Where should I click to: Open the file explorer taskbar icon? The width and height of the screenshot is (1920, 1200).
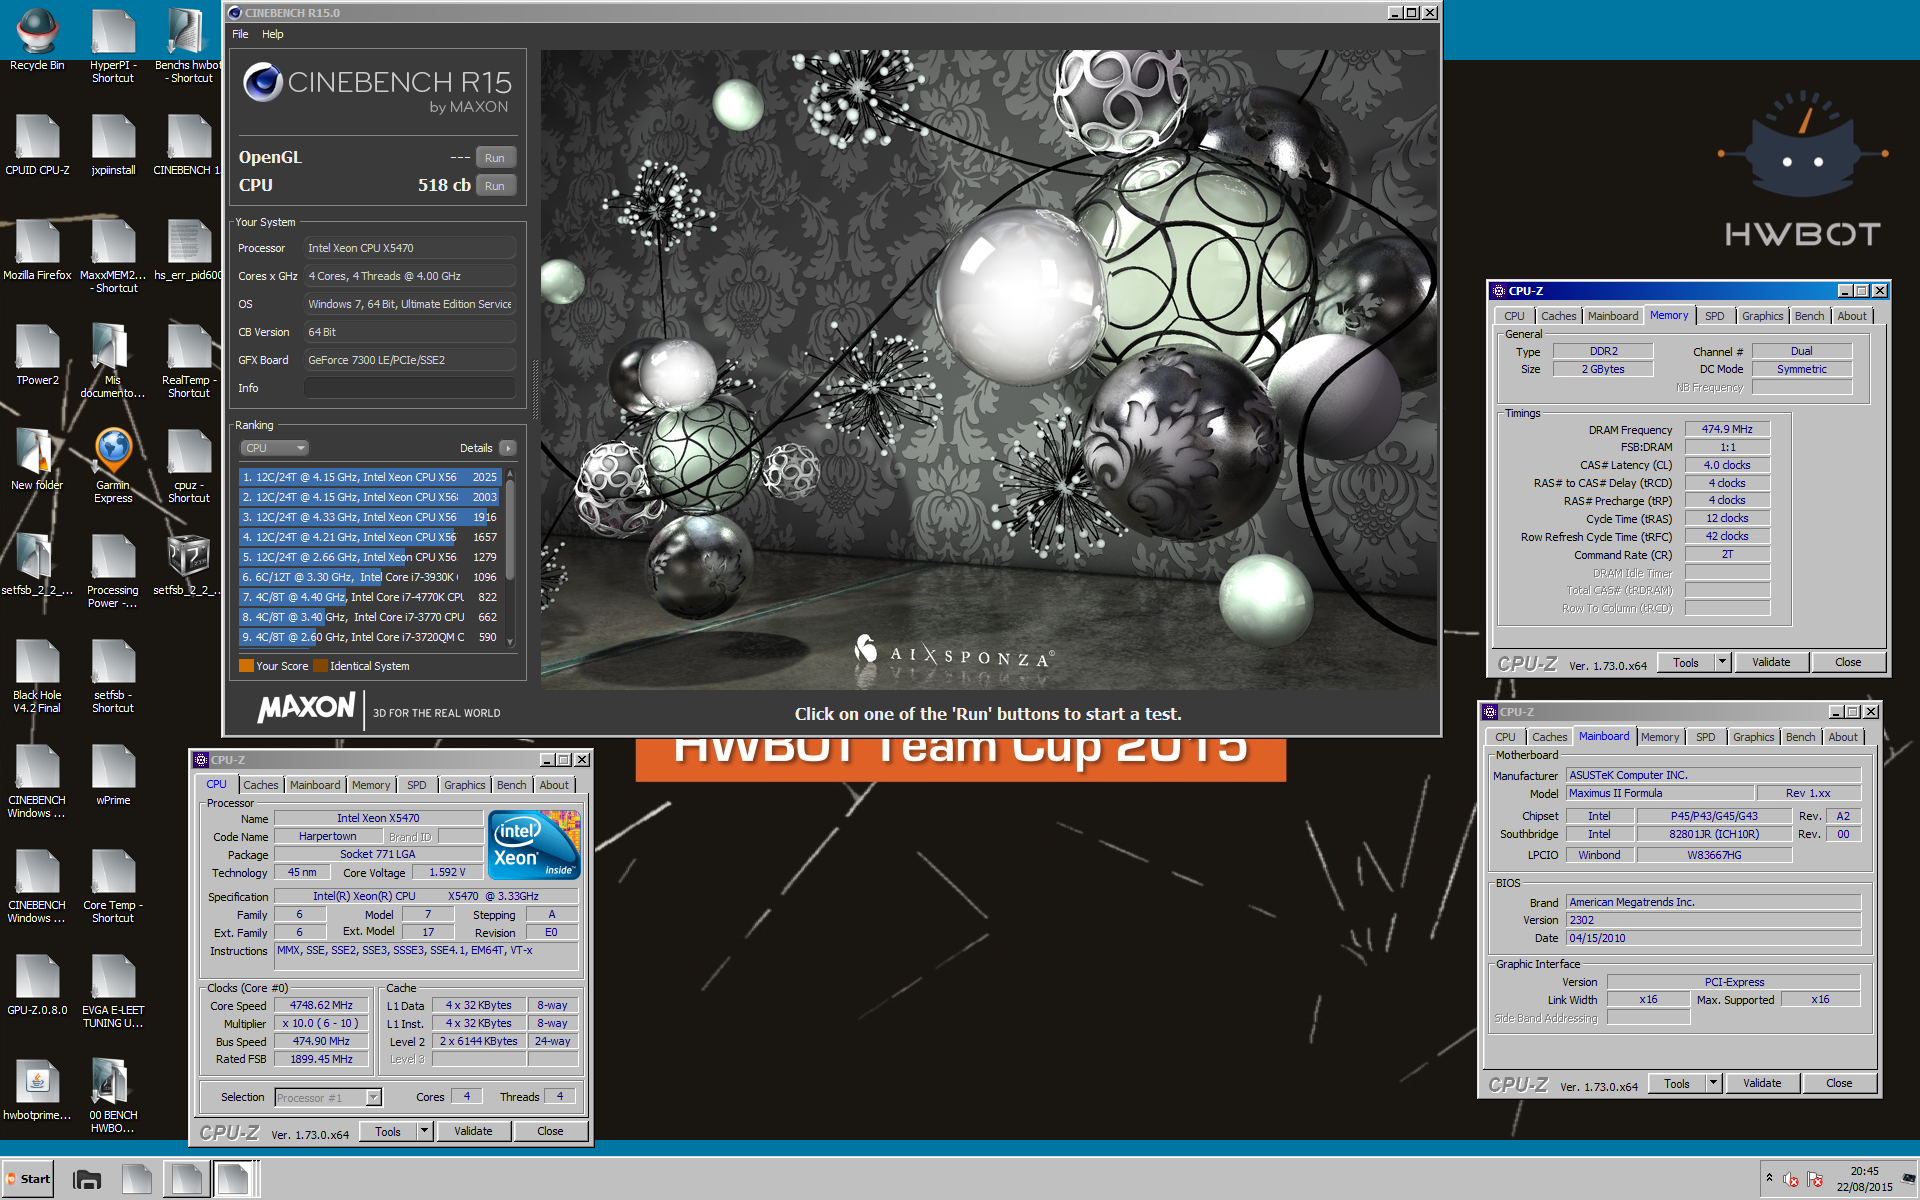pos(87,1179)
